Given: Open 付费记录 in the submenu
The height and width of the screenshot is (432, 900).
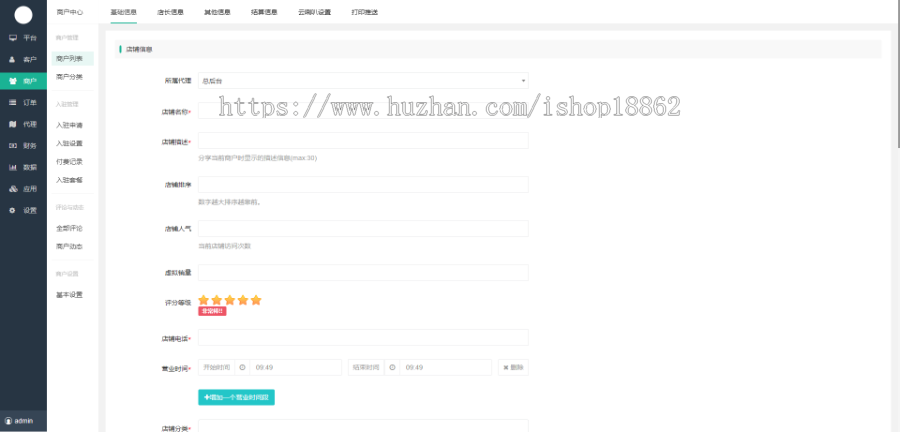Looking at the screenshot, I should click(x=69, y=162).
